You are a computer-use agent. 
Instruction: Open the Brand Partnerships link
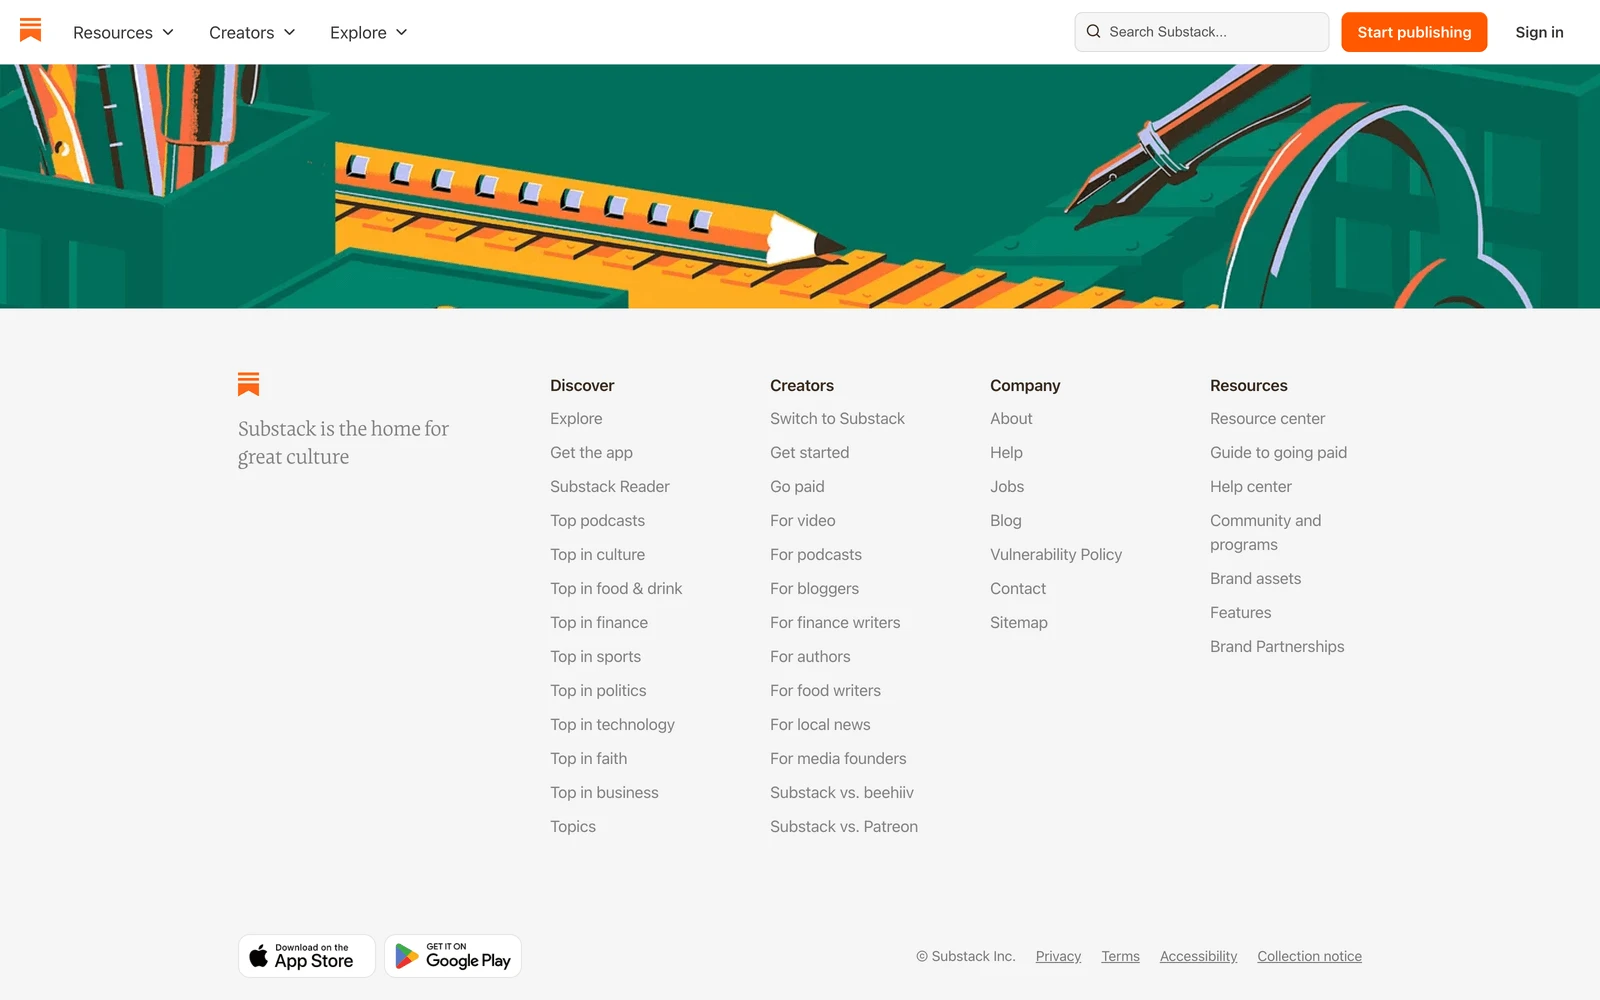(1277, 647)
